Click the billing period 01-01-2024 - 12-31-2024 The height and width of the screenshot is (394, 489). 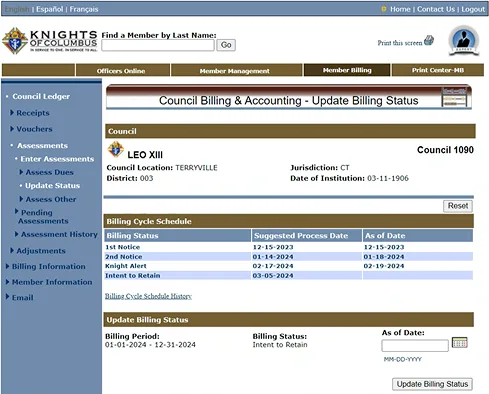pyautogui.click(x=150, y=345)
